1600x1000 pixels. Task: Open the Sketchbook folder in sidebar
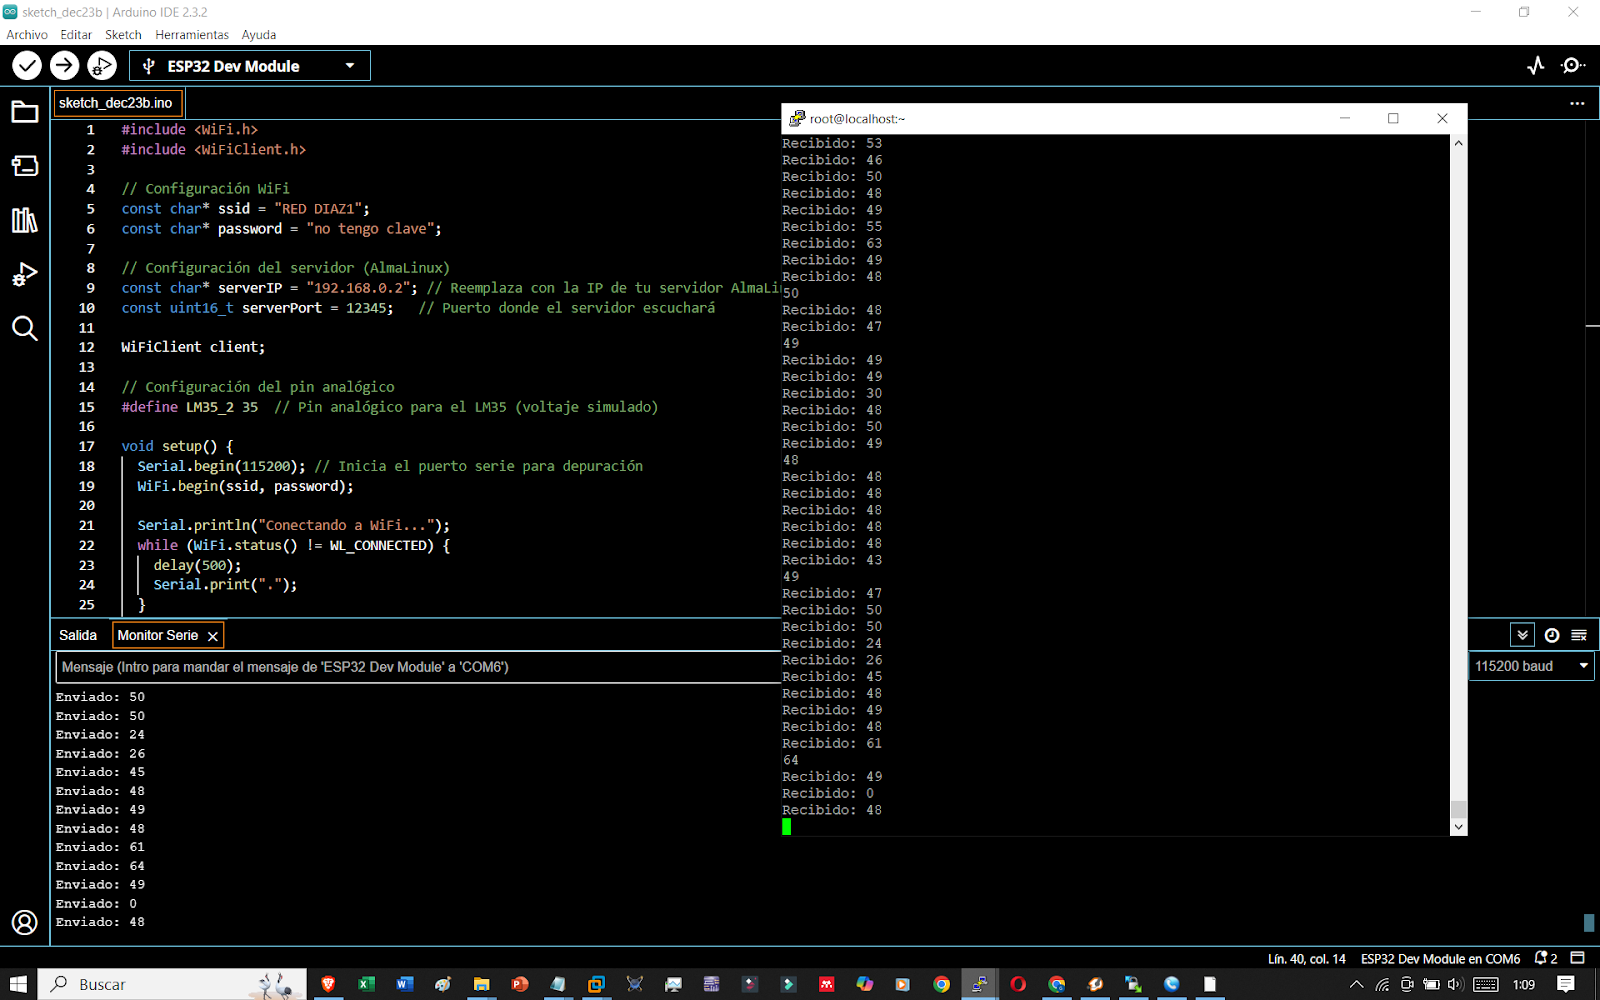pyautogui.click(x=25, y=112)
